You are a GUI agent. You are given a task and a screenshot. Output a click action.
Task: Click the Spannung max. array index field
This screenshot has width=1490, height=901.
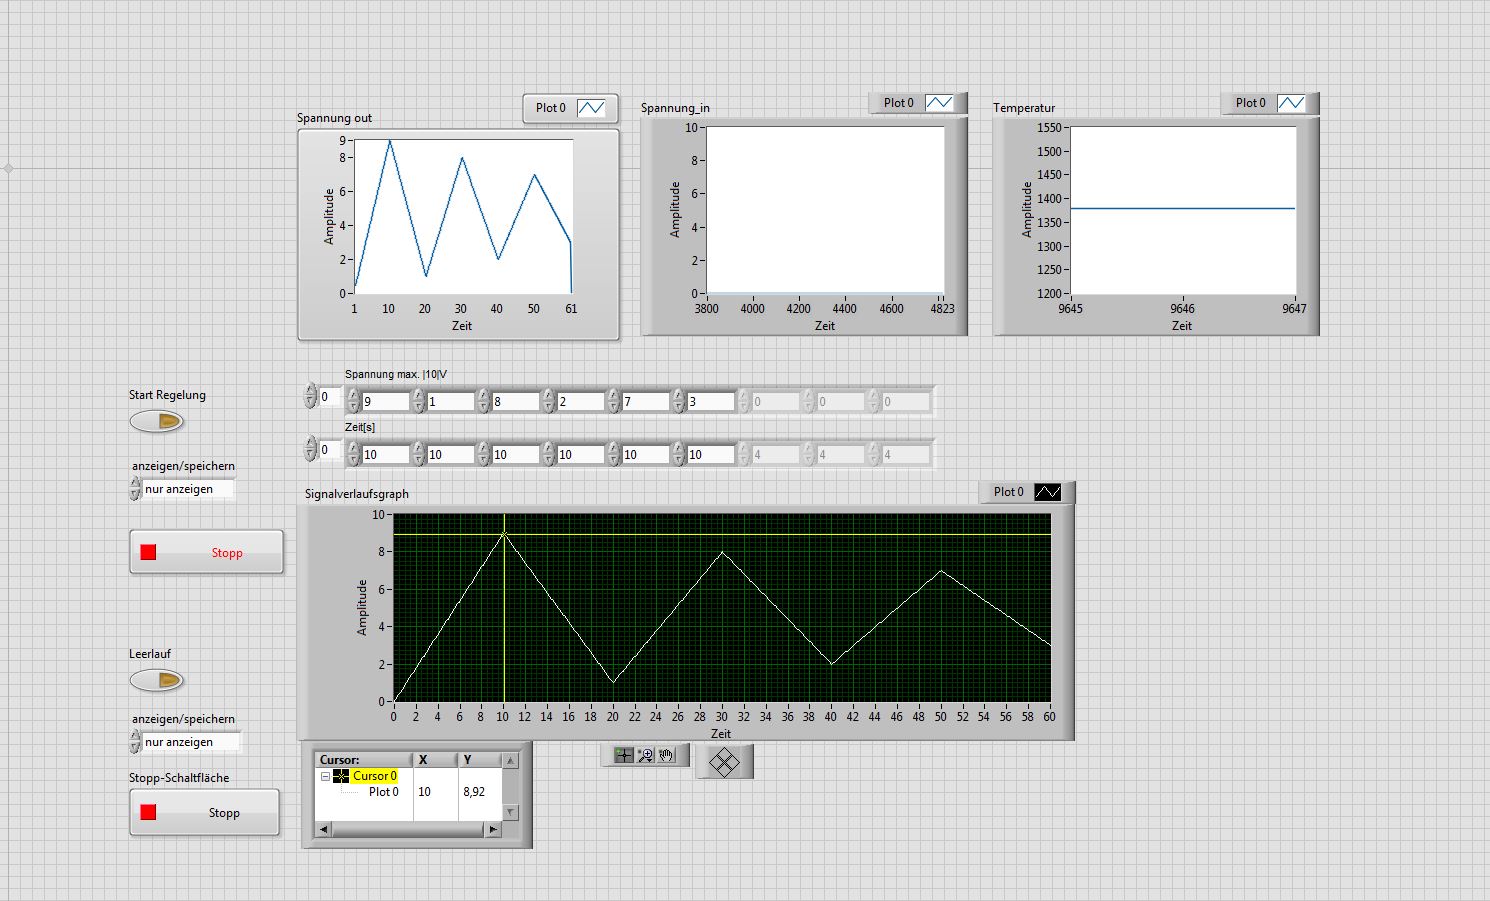point(329,397)
